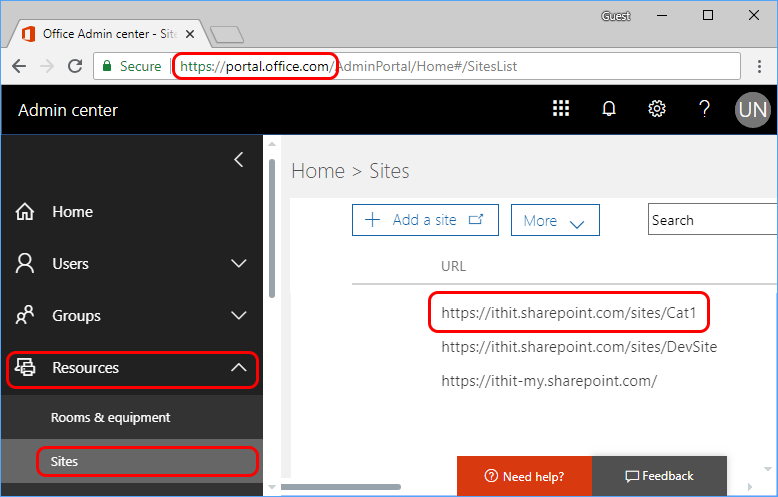Screen dimensions: 778x497
Task: Click the browser address bar
Action: [417, 66]
